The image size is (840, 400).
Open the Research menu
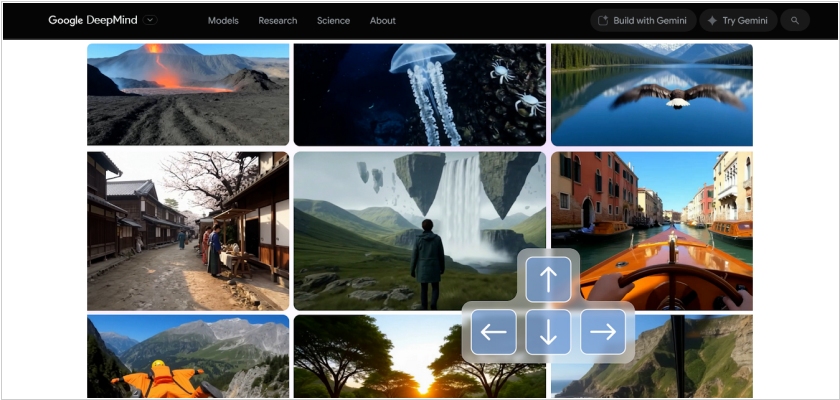pyautogui.click(x=278, y=21)
